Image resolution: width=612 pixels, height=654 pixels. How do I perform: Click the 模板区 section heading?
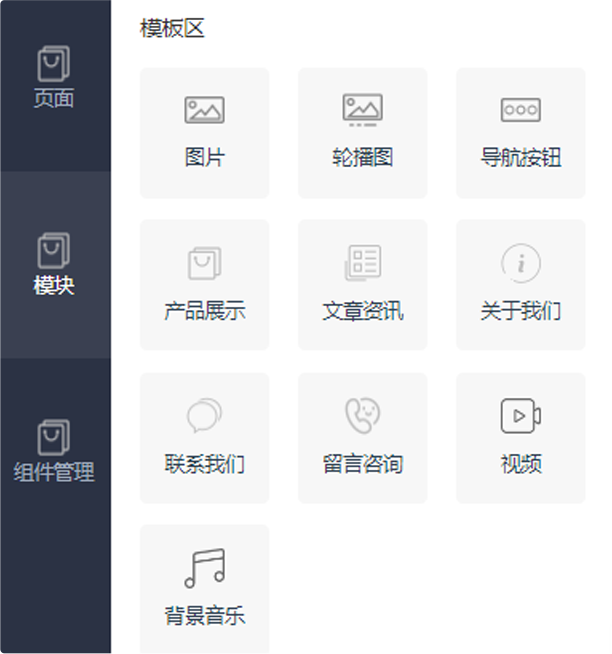(172, 28)
